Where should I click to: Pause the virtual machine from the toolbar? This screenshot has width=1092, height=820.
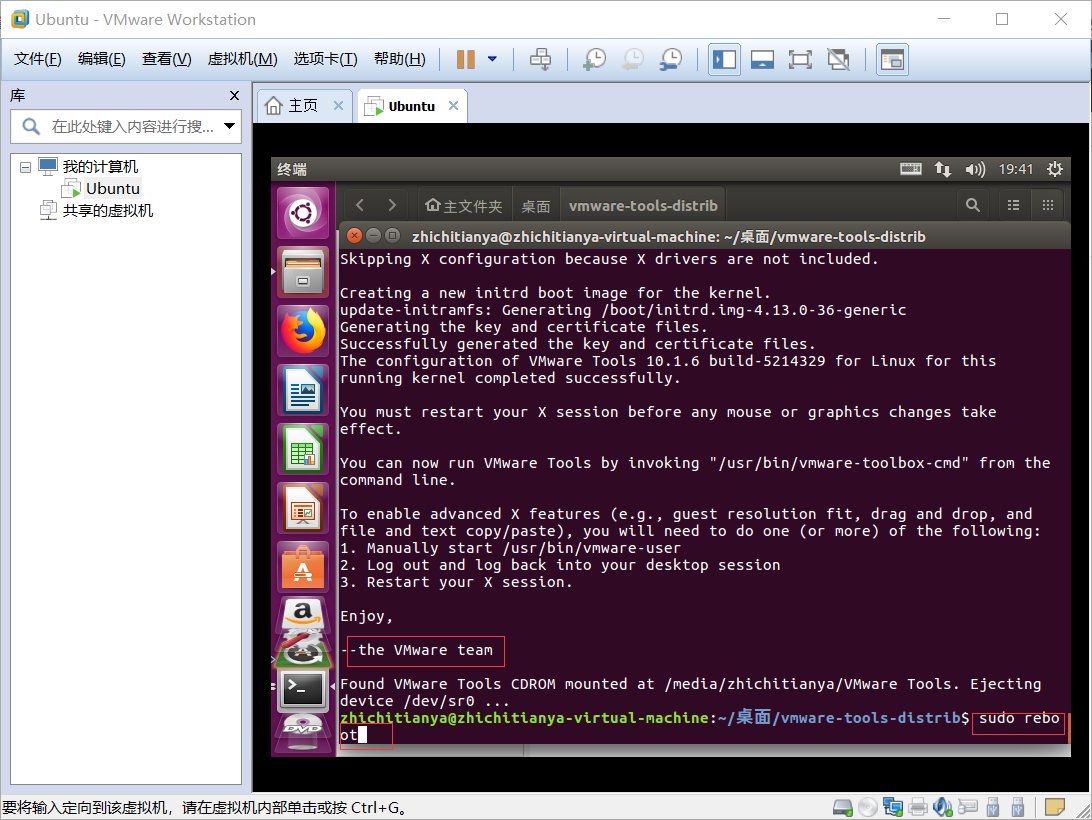465,59
